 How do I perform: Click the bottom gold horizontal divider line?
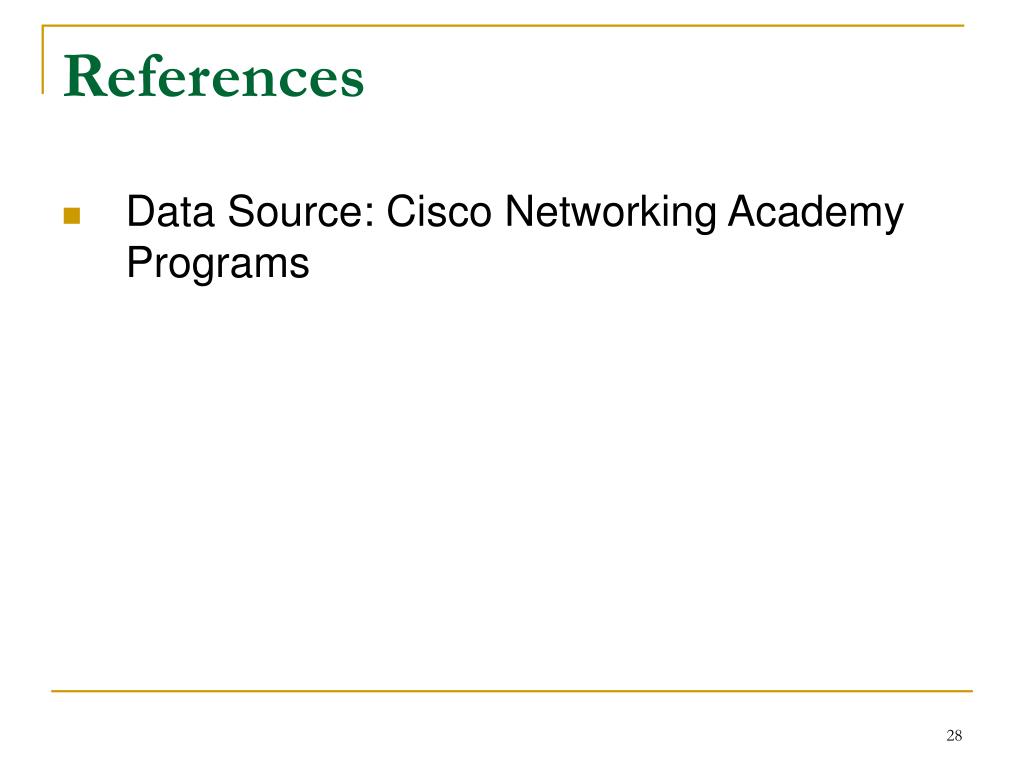pos(512,690)
